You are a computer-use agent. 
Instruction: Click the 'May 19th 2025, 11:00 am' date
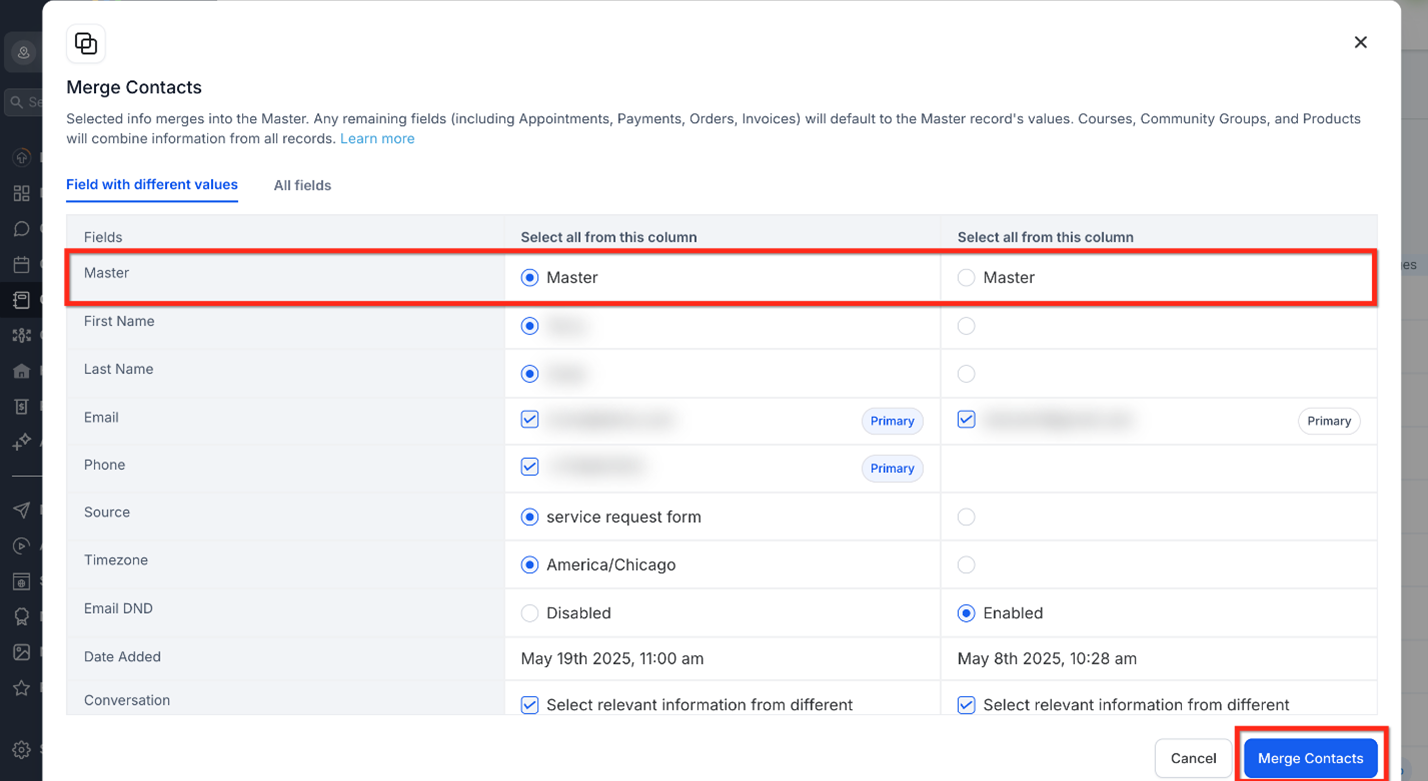tap(612, 659)
